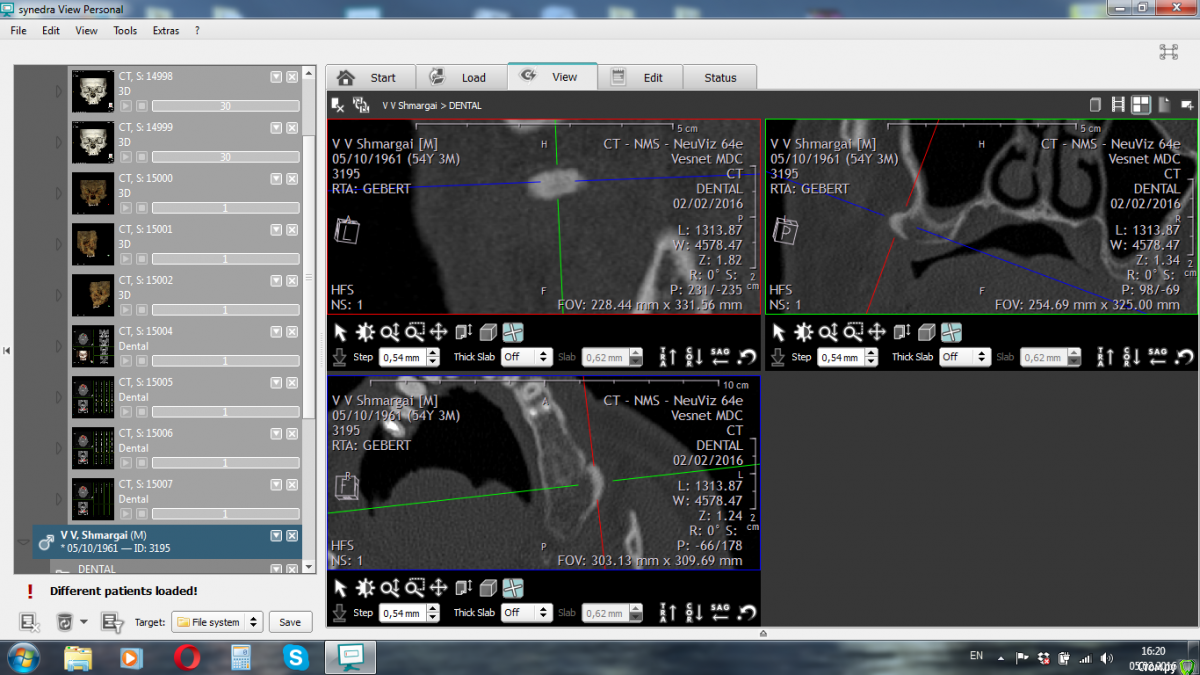Click the TRA orientation icon in top-right viewer
Viewport: 1200px width, 675px height.
[x=1105, y=357]
